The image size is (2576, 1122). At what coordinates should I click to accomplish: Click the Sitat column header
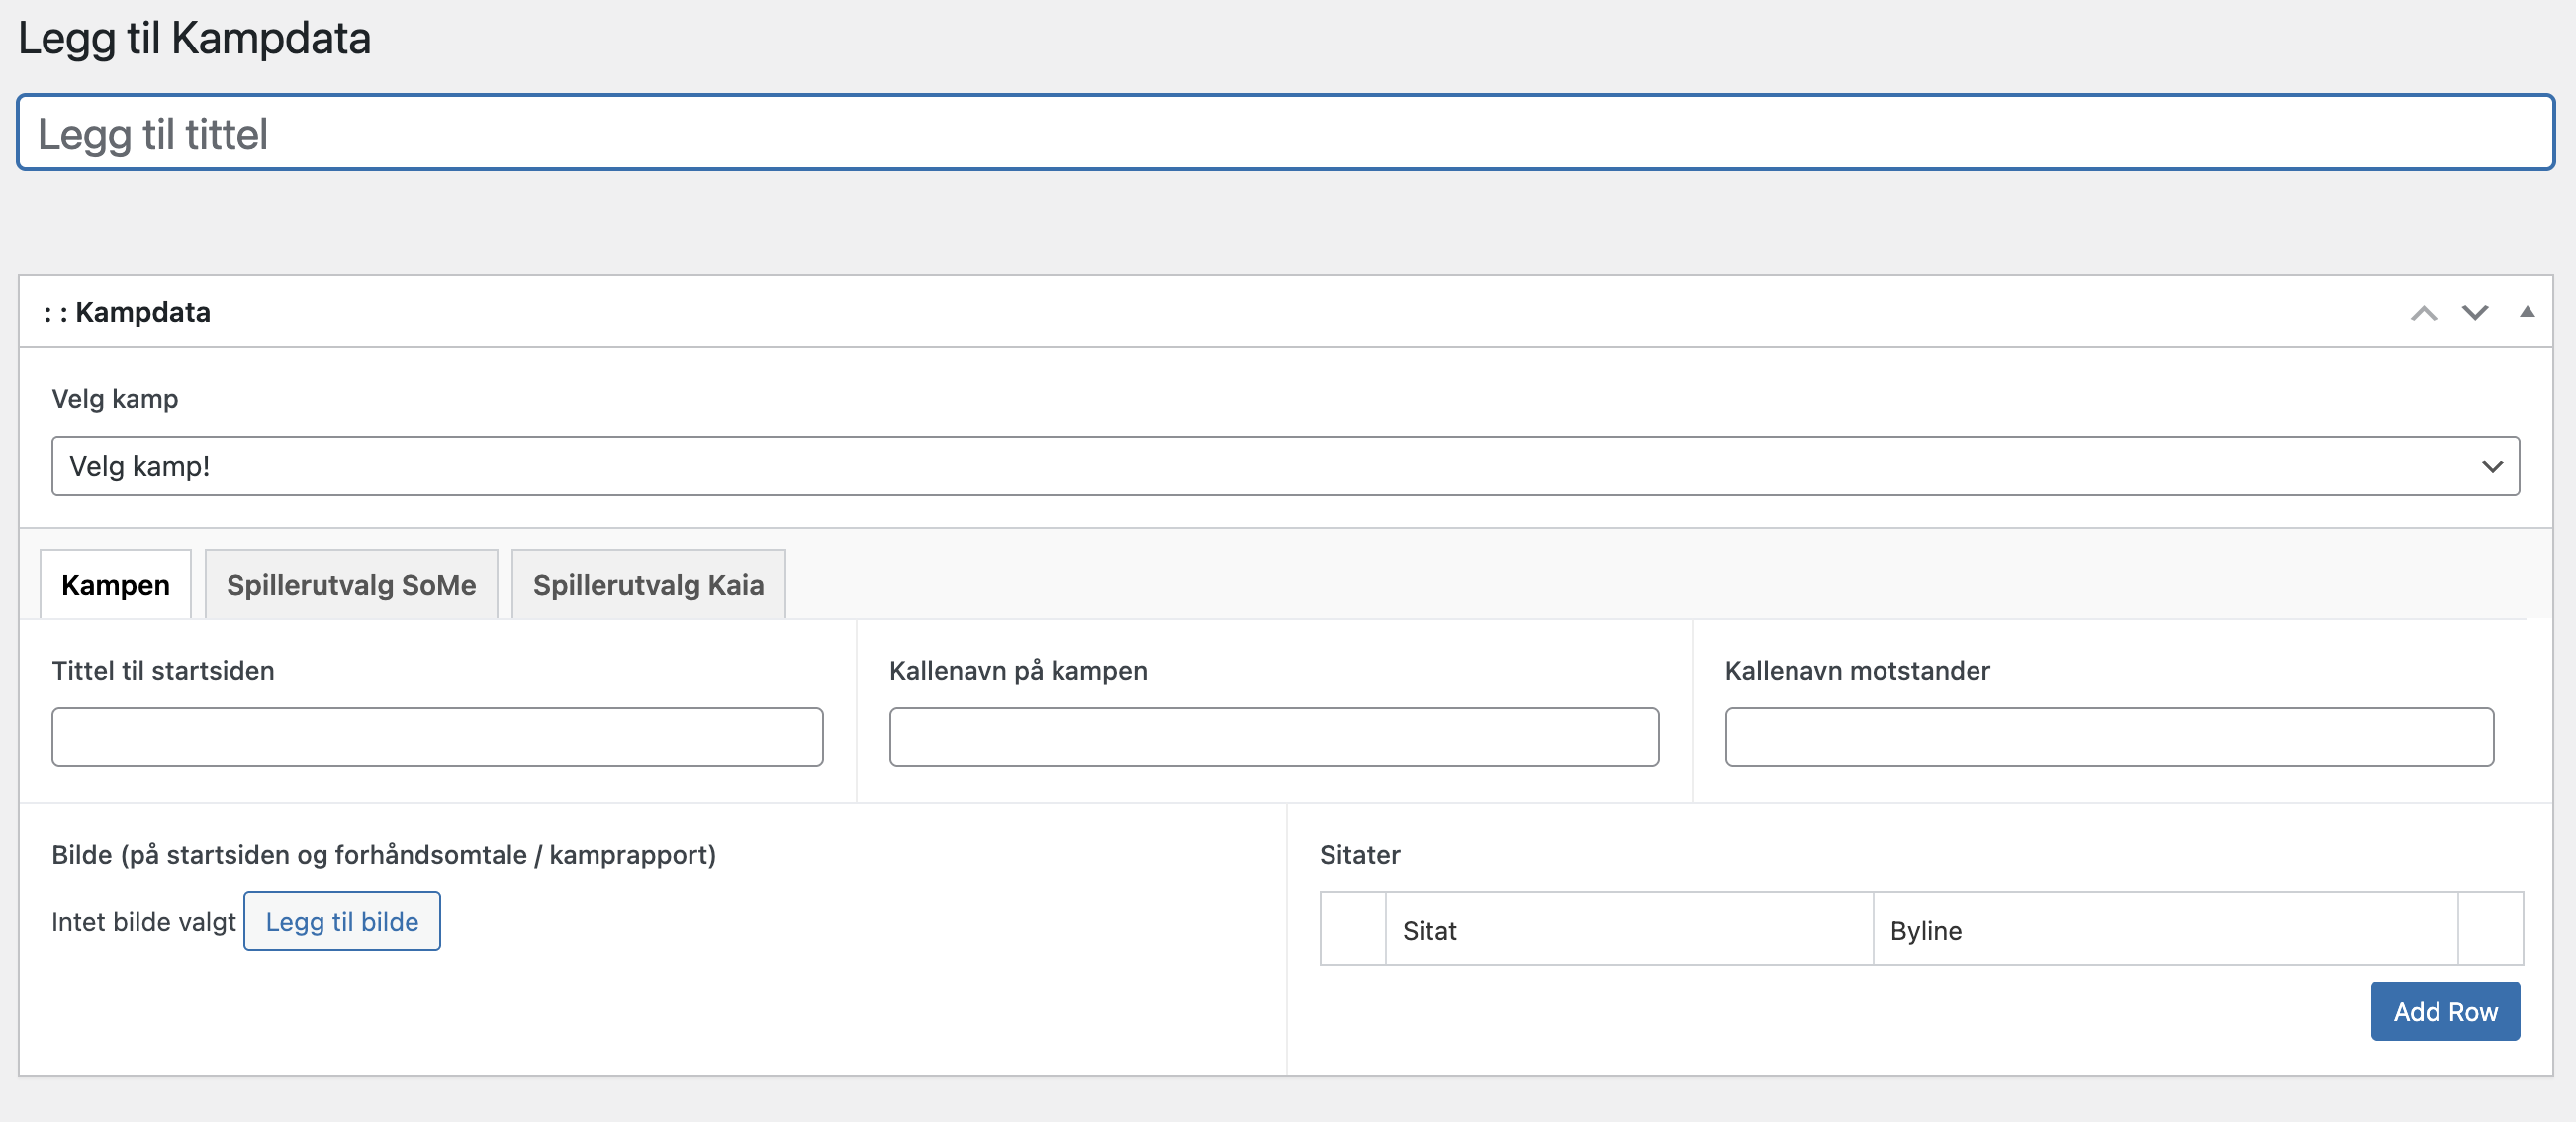pos(1429,930)
